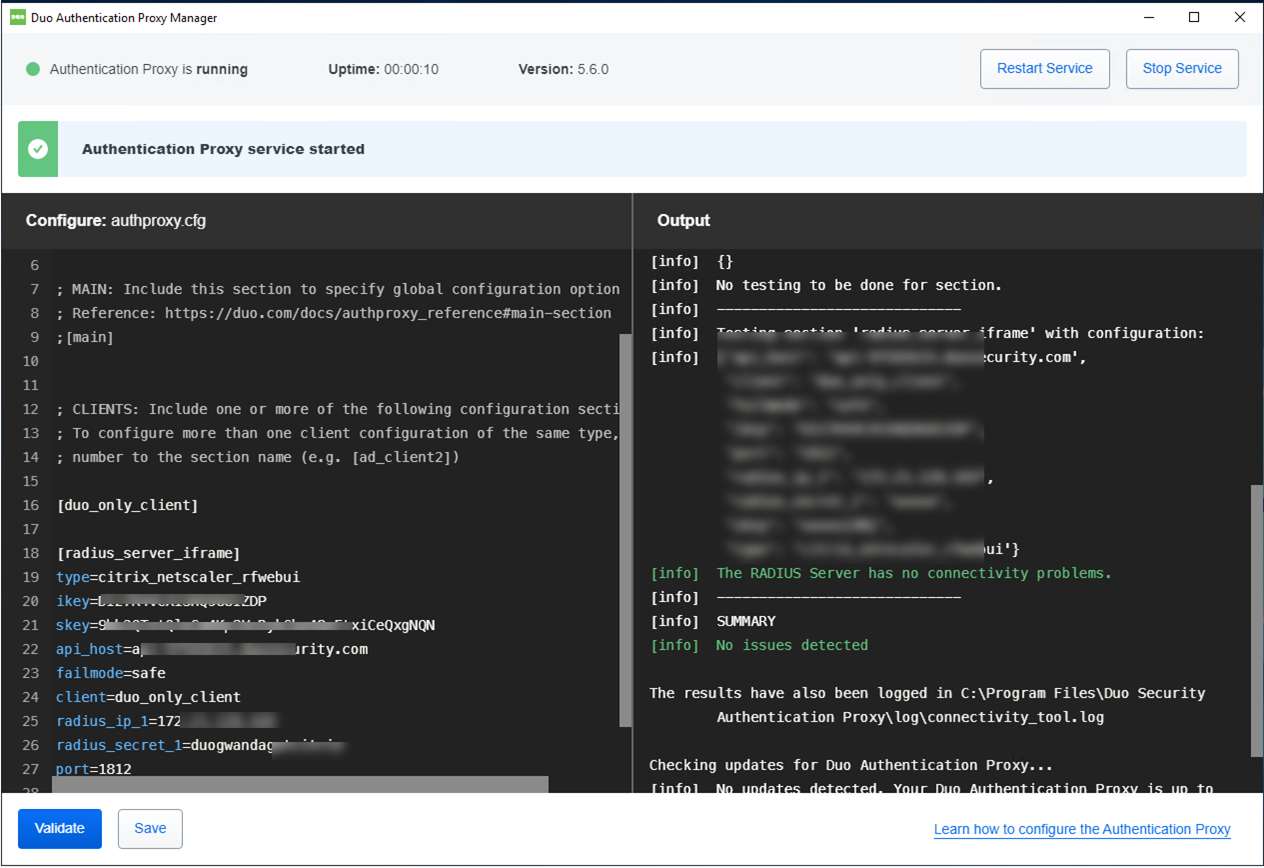Click 'Checking updates for Duo Authentication Proxy' line
The width and height of the screenshot is (1264, 868).
point(851,765)
